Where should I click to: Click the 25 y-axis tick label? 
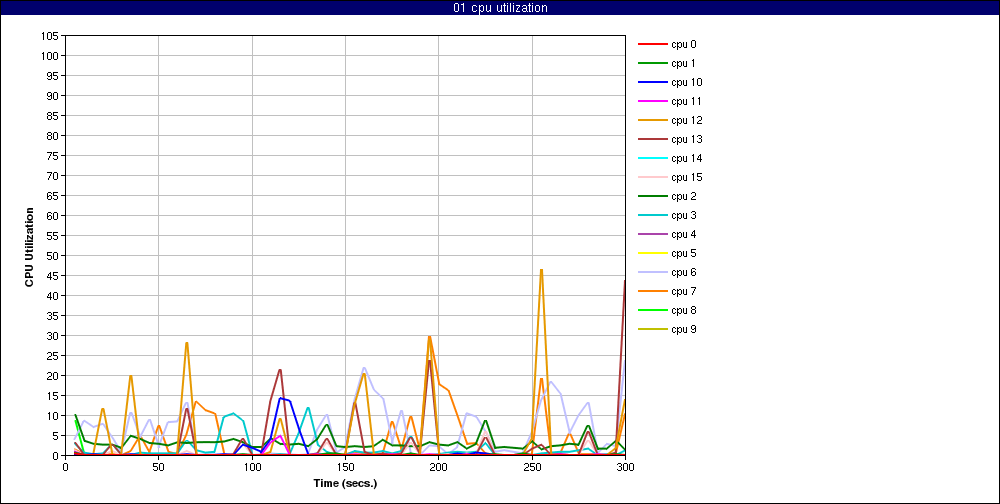pos(52,355)
